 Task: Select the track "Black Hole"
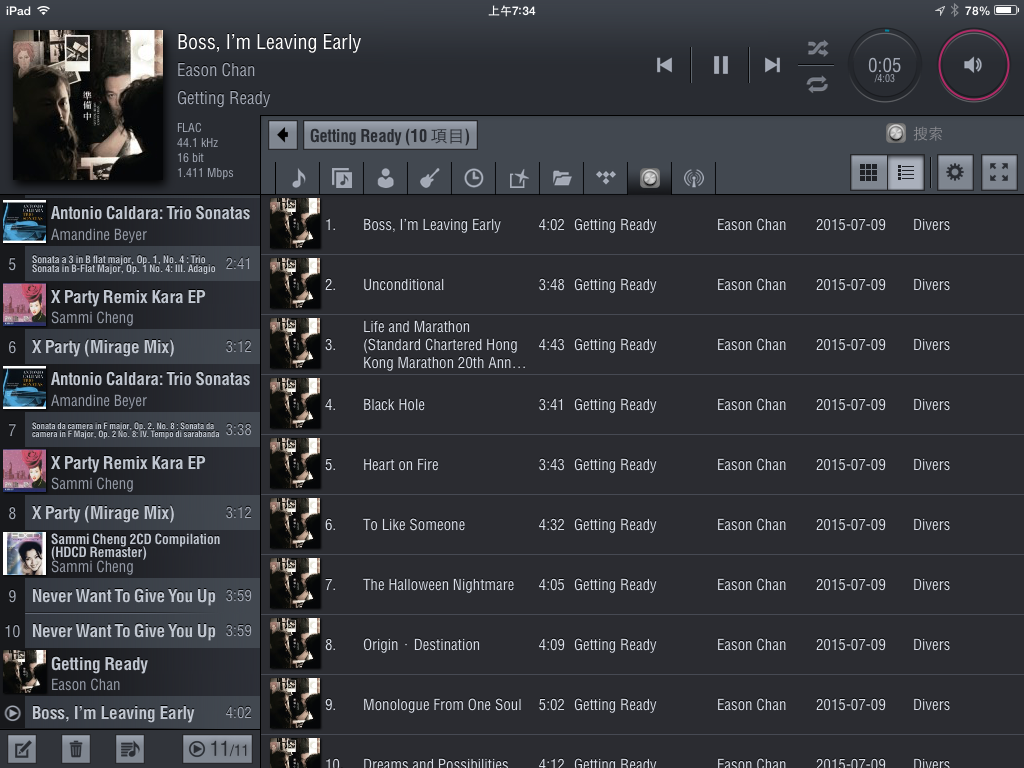pyautogui.click(x=394, y=405)
